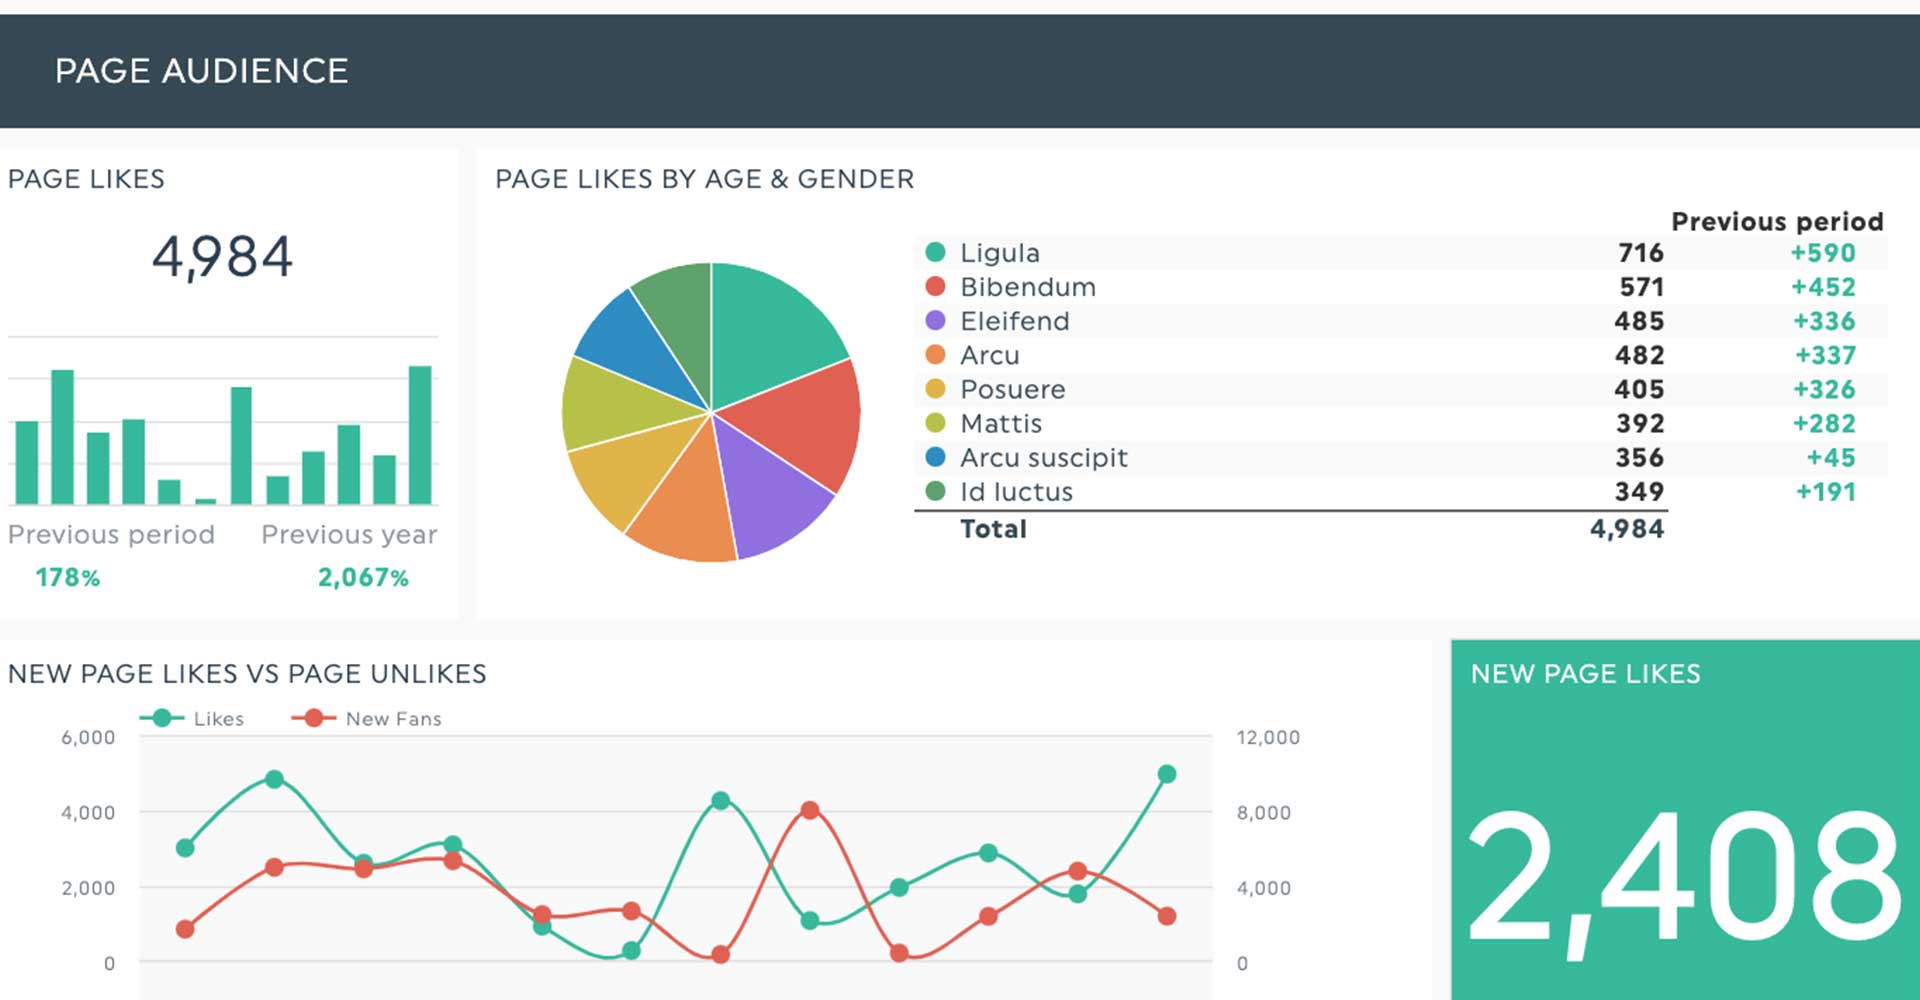Click the Posuere row label

[1013, 389]
